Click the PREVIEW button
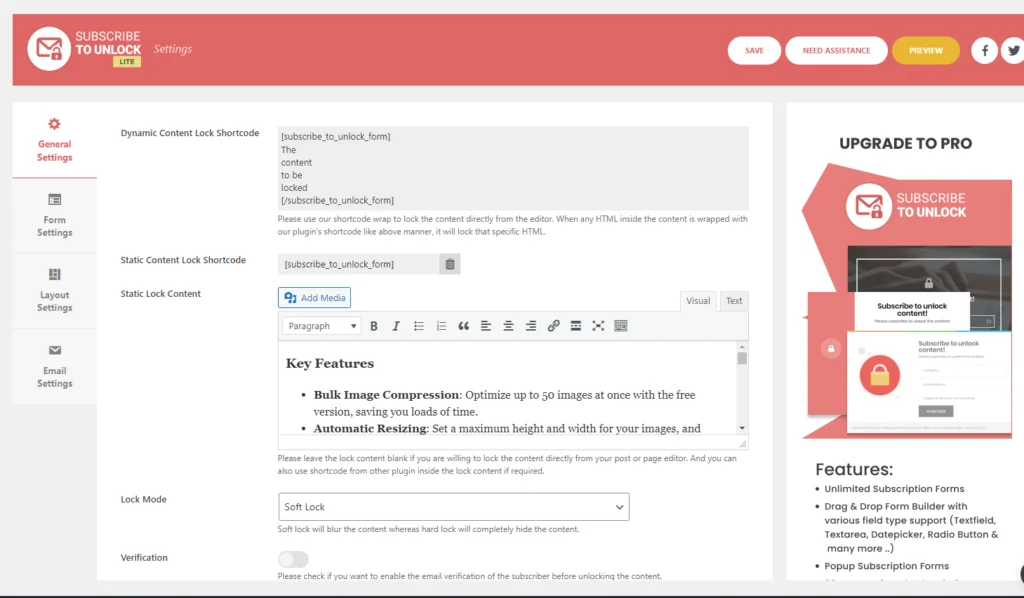Image resolution: width=1024 pixels, height=598 pixels. coord(925,50)
